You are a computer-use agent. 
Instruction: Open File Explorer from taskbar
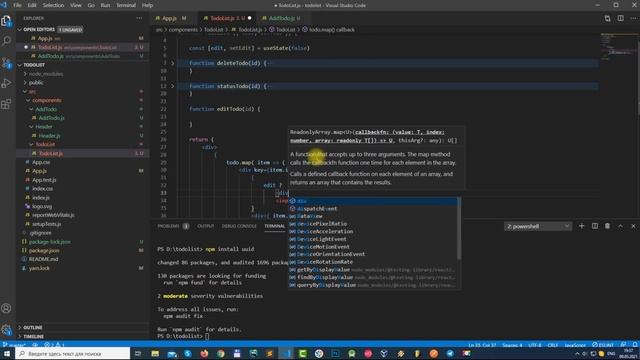coord(155,353)
